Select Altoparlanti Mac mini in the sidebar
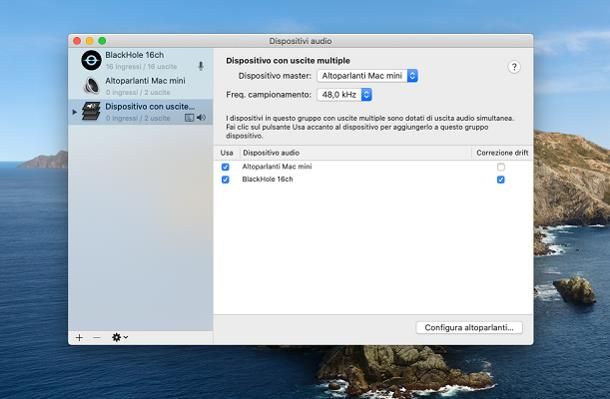This screenshot has width=610, height=399. pos(140,86)
